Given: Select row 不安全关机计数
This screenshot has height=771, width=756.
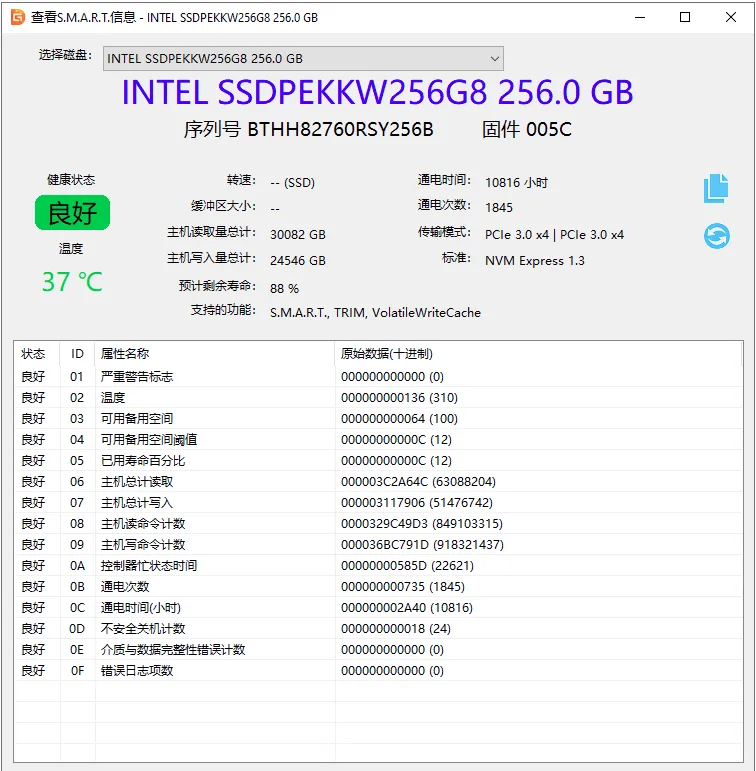Looking at the screenshot, I should tap(378, 628).
